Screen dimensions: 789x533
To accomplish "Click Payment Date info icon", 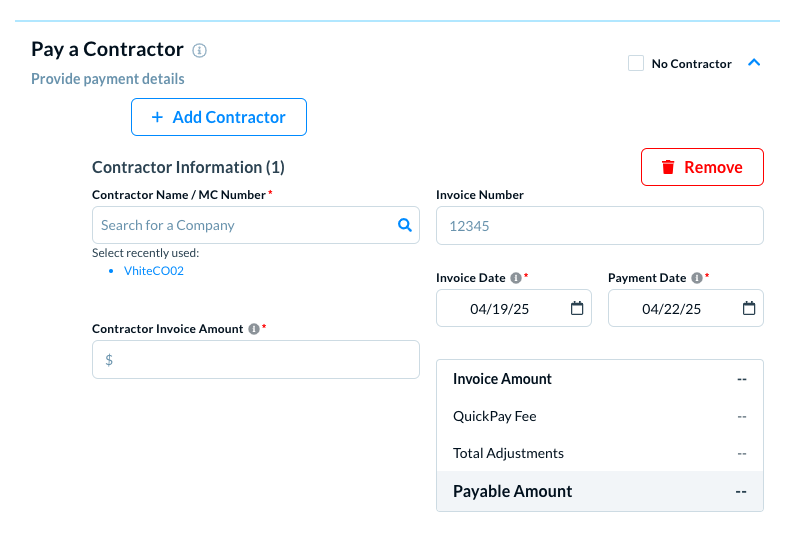I will pos(696,278).
